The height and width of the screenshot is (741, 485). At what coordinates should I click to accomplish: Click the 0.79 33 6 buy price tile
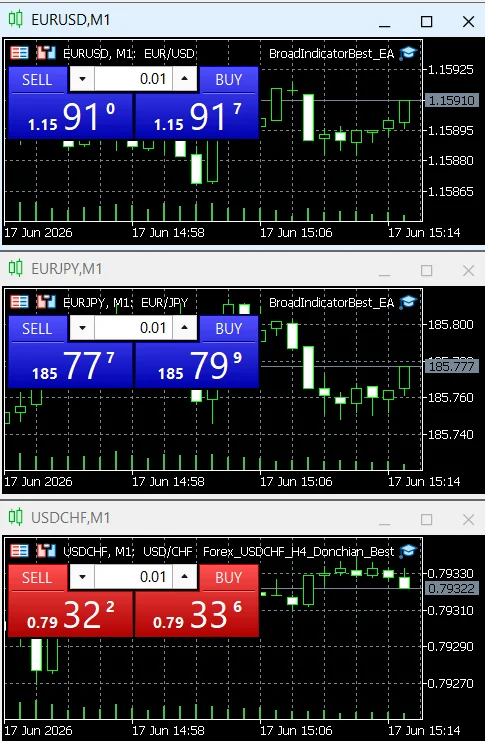click(197, 614)
